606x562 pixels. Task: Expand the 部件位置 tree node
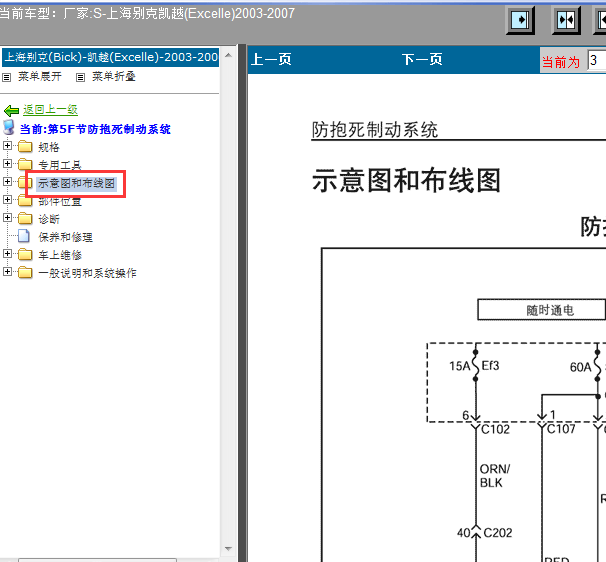pyautogui.click(x=7, y=199)
